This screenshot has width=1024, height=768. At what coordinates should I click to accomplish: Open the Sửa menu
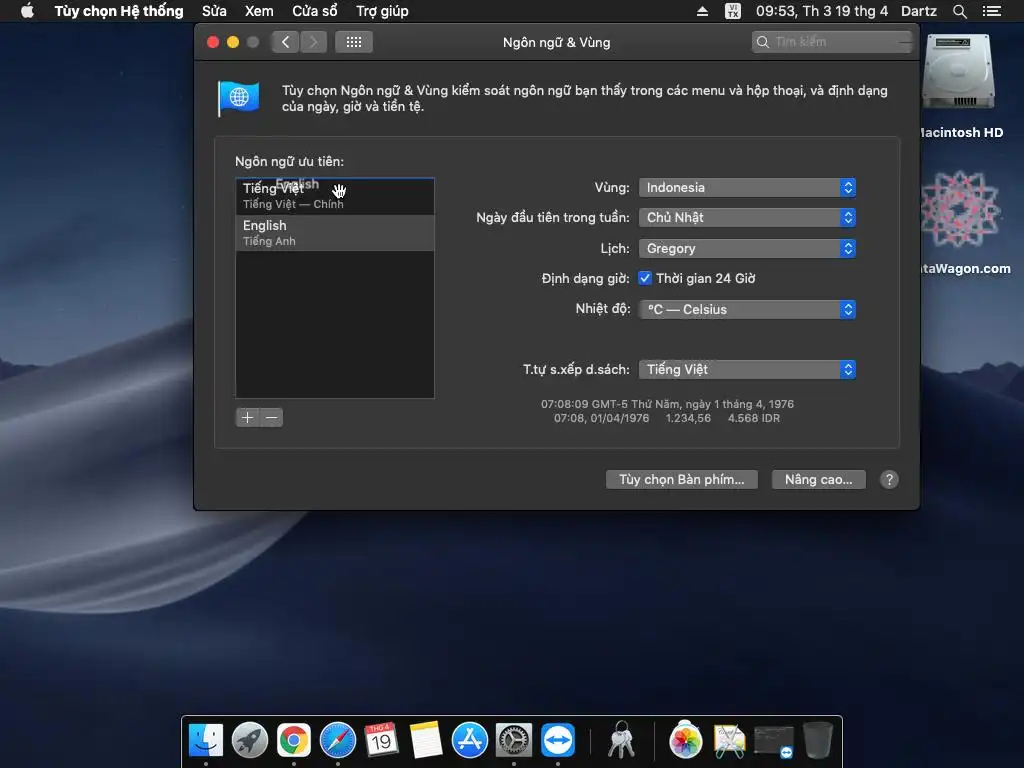(214, 11)
